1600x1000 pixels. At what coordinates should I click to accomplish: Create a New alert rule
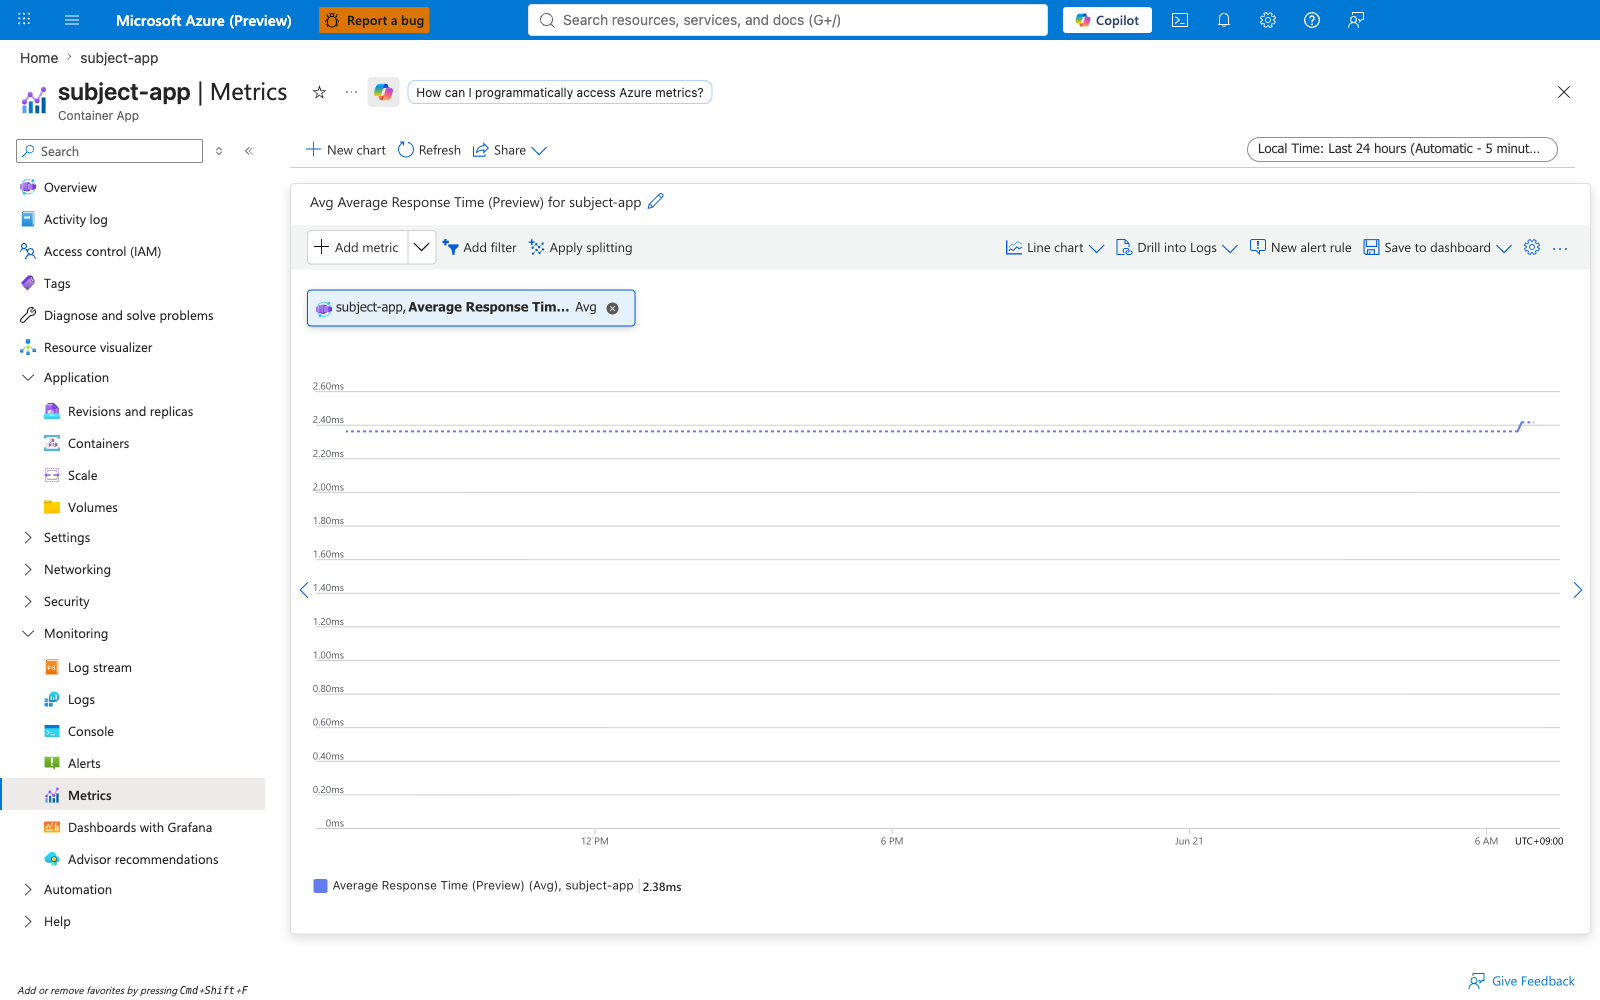pos(1300,248)
